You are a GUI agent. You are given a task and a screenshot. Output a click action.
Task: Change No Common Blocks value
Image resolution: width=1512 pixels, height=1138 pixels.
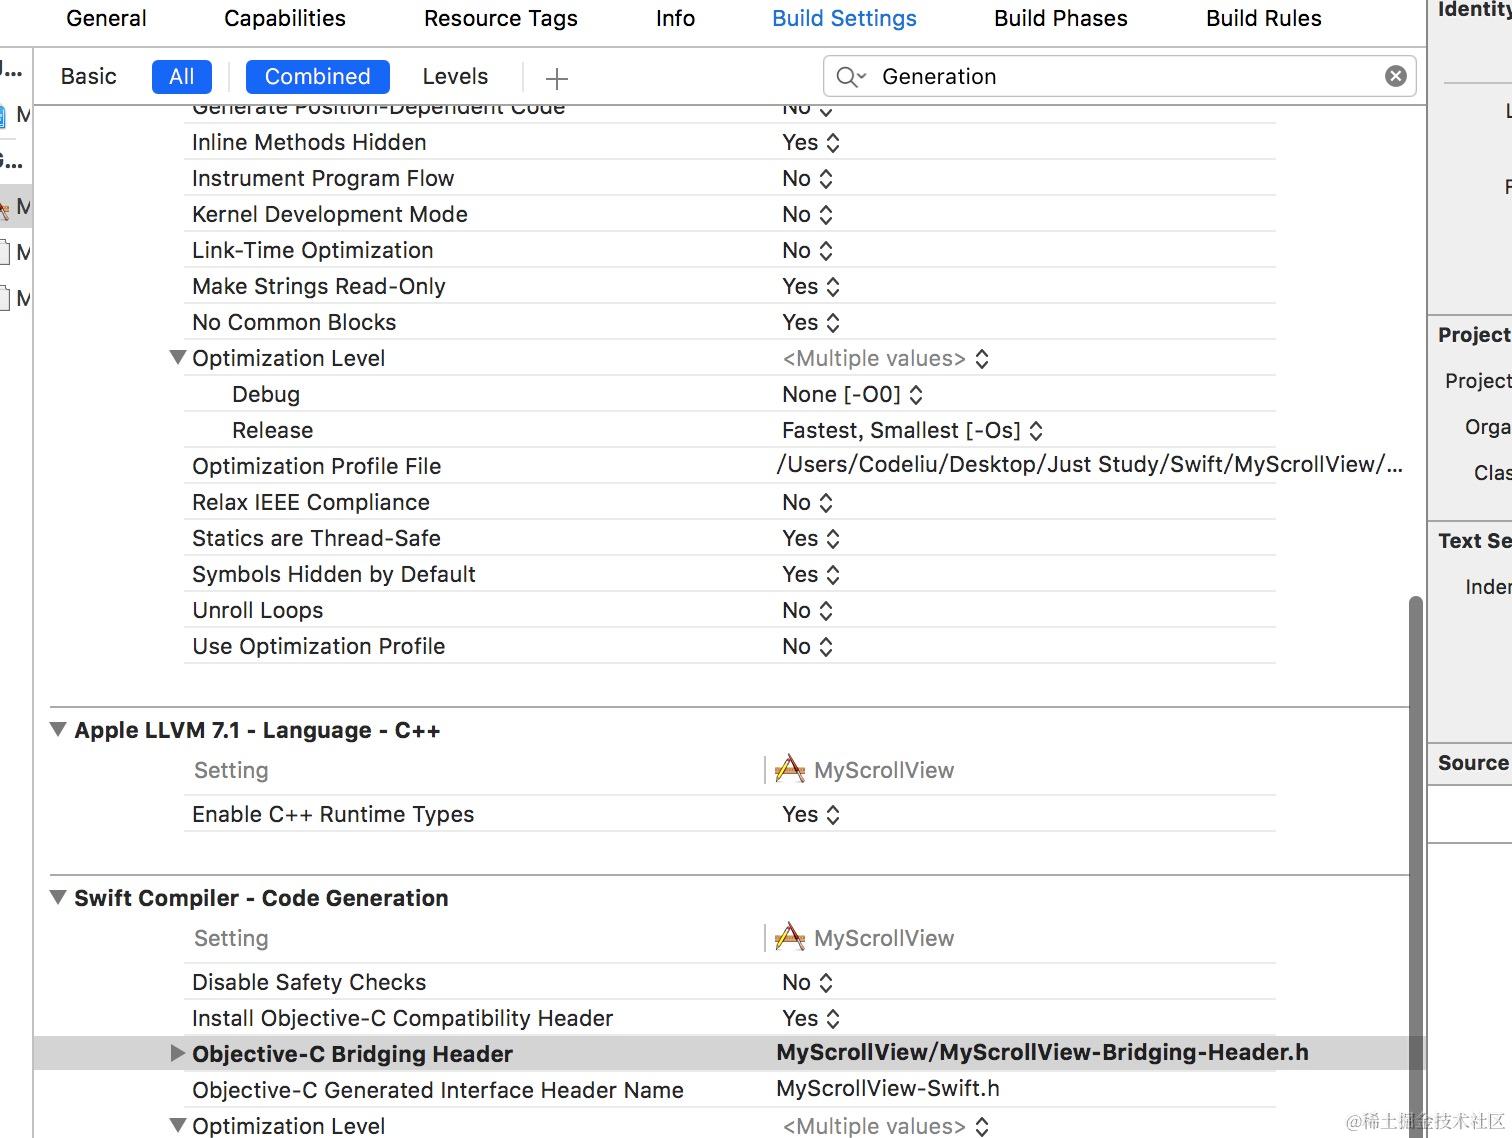pyautogui.click(x=811, y=323)
